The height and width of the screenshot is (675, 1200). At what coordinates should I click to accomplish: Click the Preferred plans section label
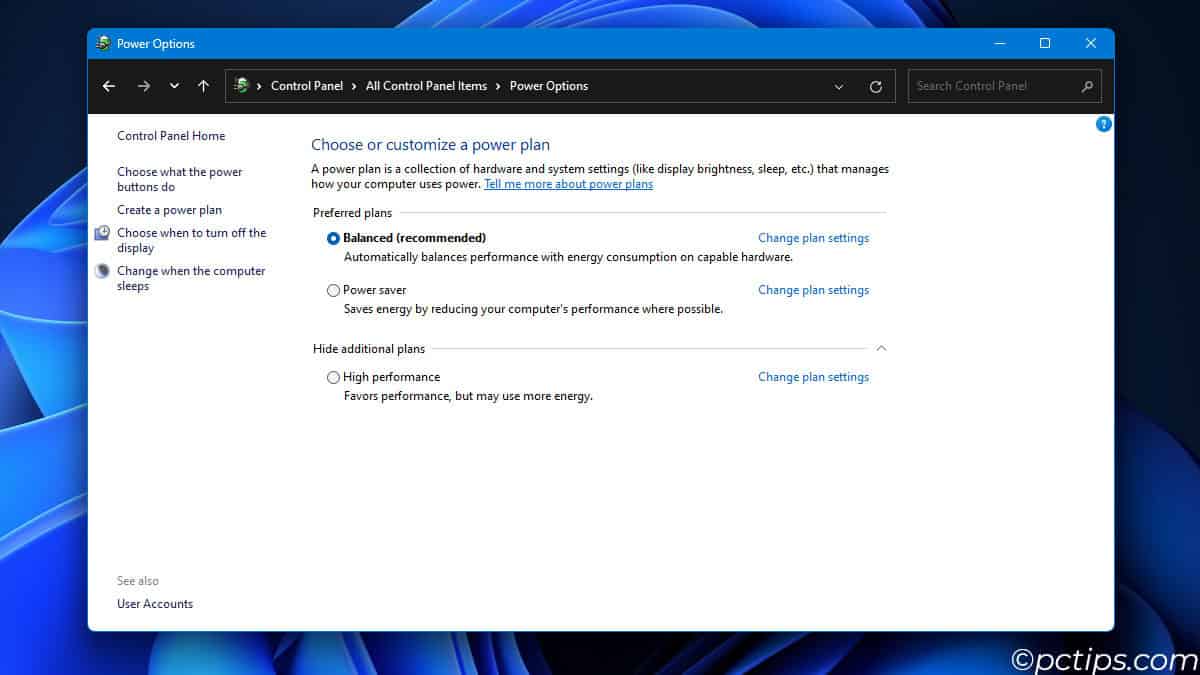coord(352,213)
